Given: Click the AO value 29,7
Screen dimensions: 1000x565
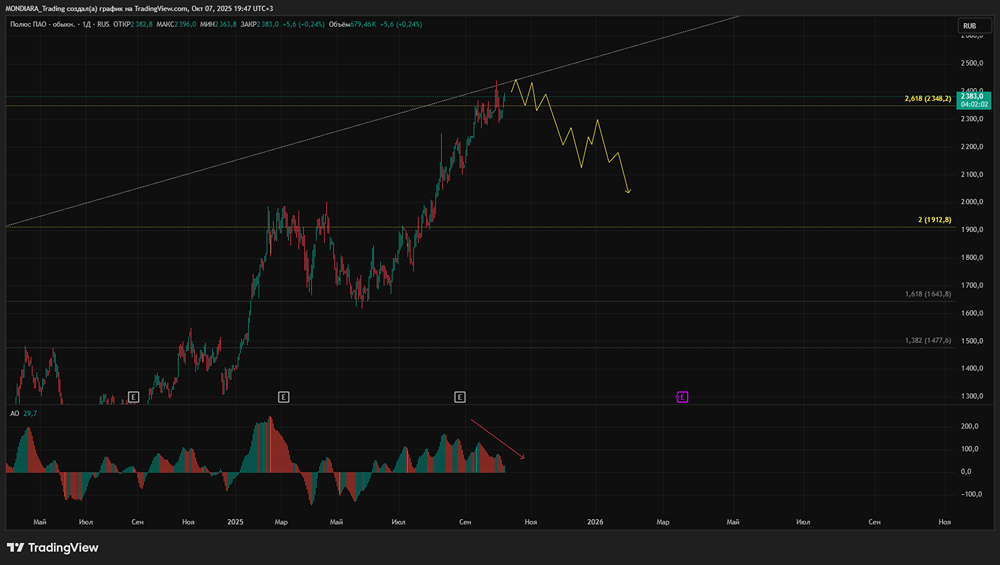Looking at the screenshot, I should (30, 413).
